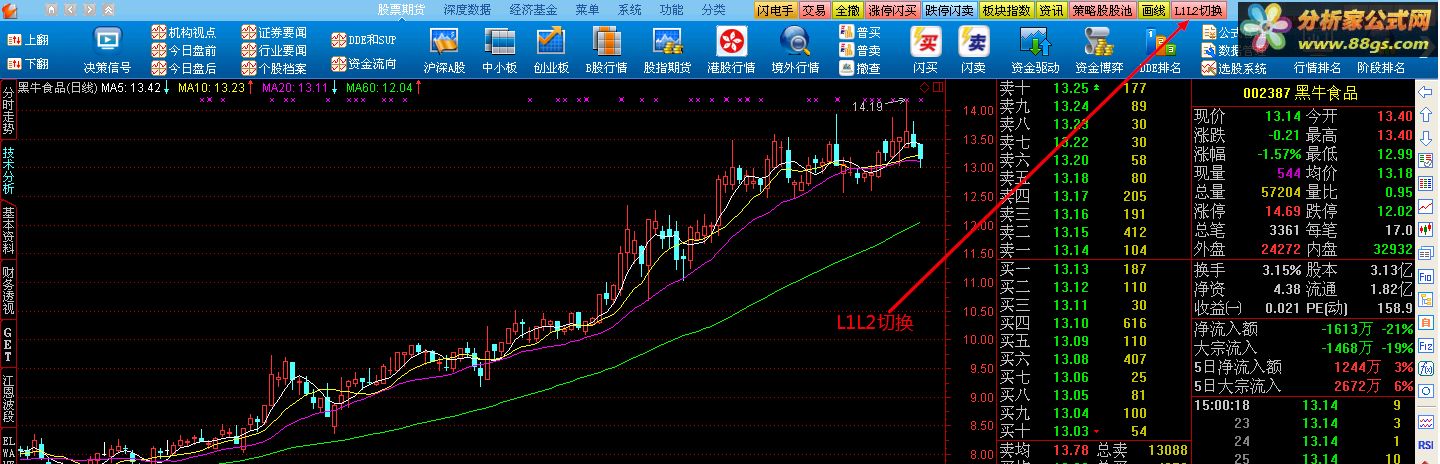
Task: Click the 涨停闪买 button
Action: tap(892, 10)
